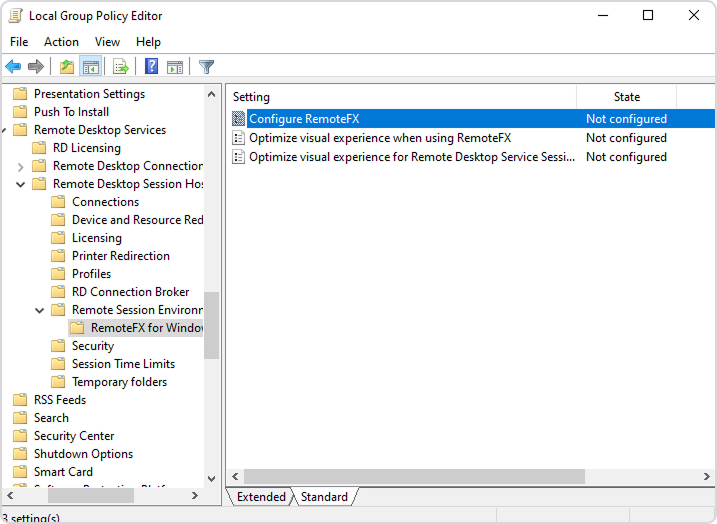Open the File menu
Viewport: 717px width, 524px height.
pos(19,42)
